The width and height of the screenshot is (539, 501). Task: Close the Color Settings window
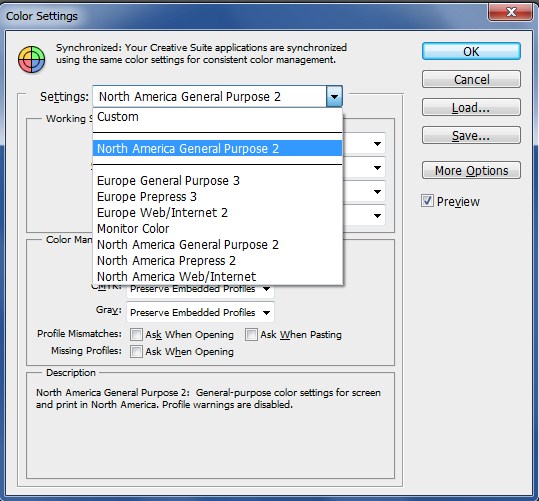(x=510, y=12)
